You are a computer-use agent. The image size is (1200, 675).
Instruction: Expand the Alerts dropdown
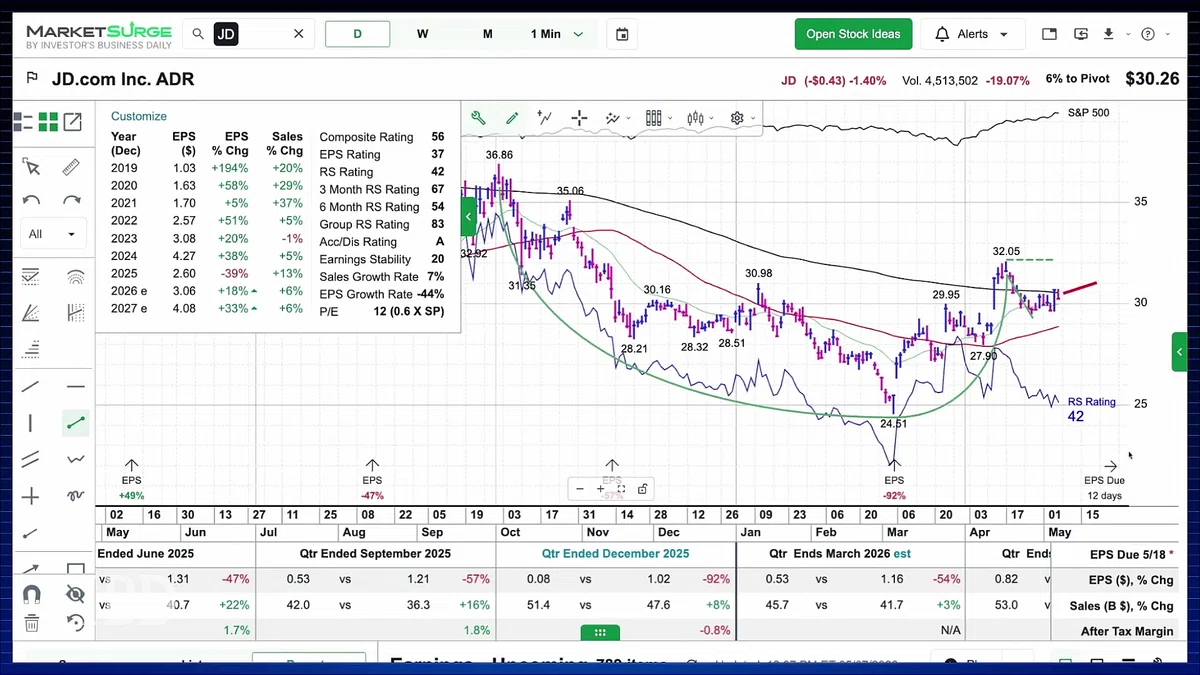point(972,34)
